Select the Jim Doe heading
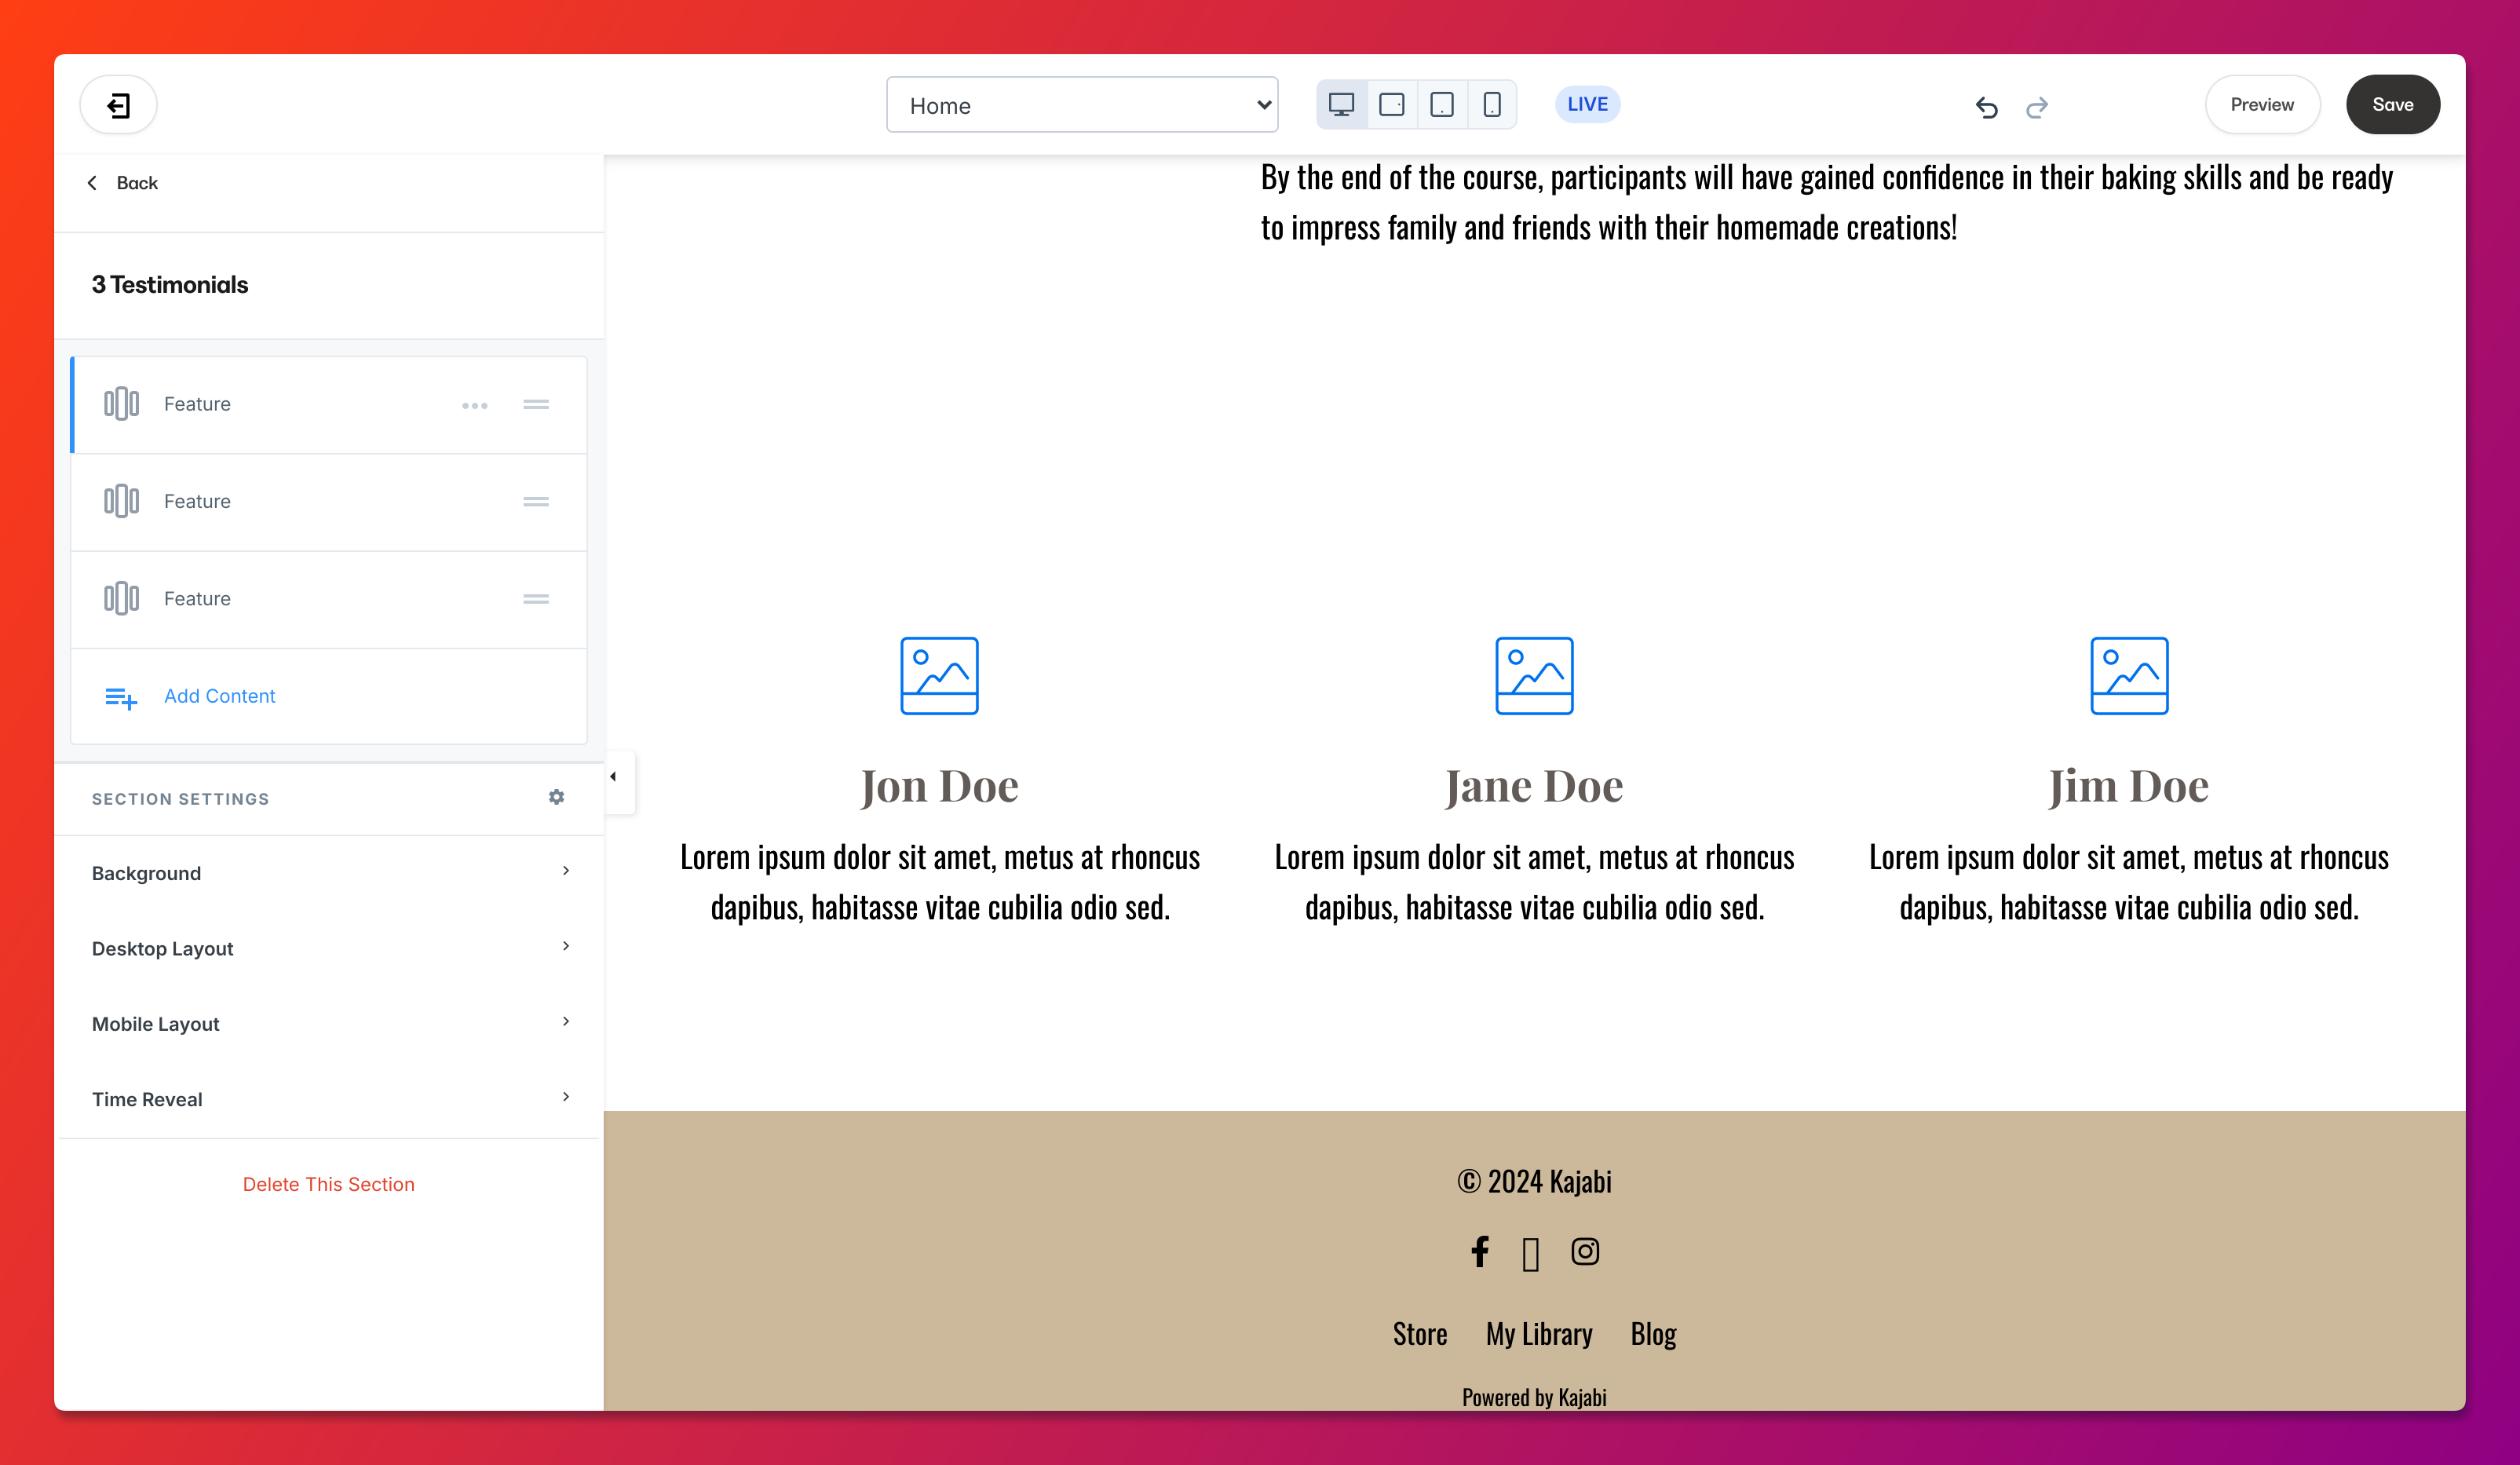The image size is (2520, 1465). click(2129, 786)
